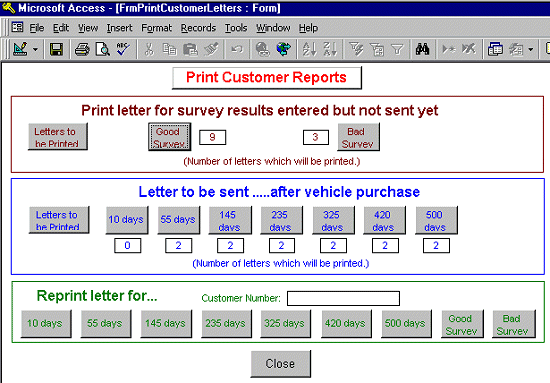The image size is (550, 383).
Task: Click the blue 420 days button
Action: coord(384,220)
